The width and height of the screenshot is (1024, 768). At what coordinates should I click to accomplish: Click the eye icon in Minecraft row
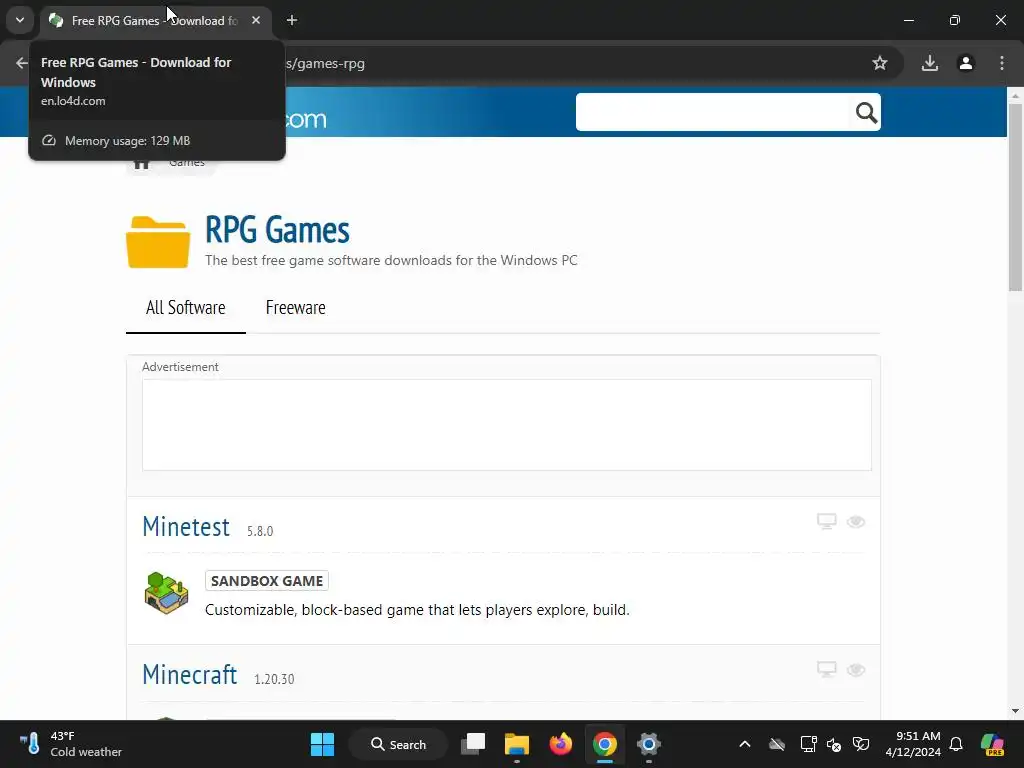coord(856,669)
